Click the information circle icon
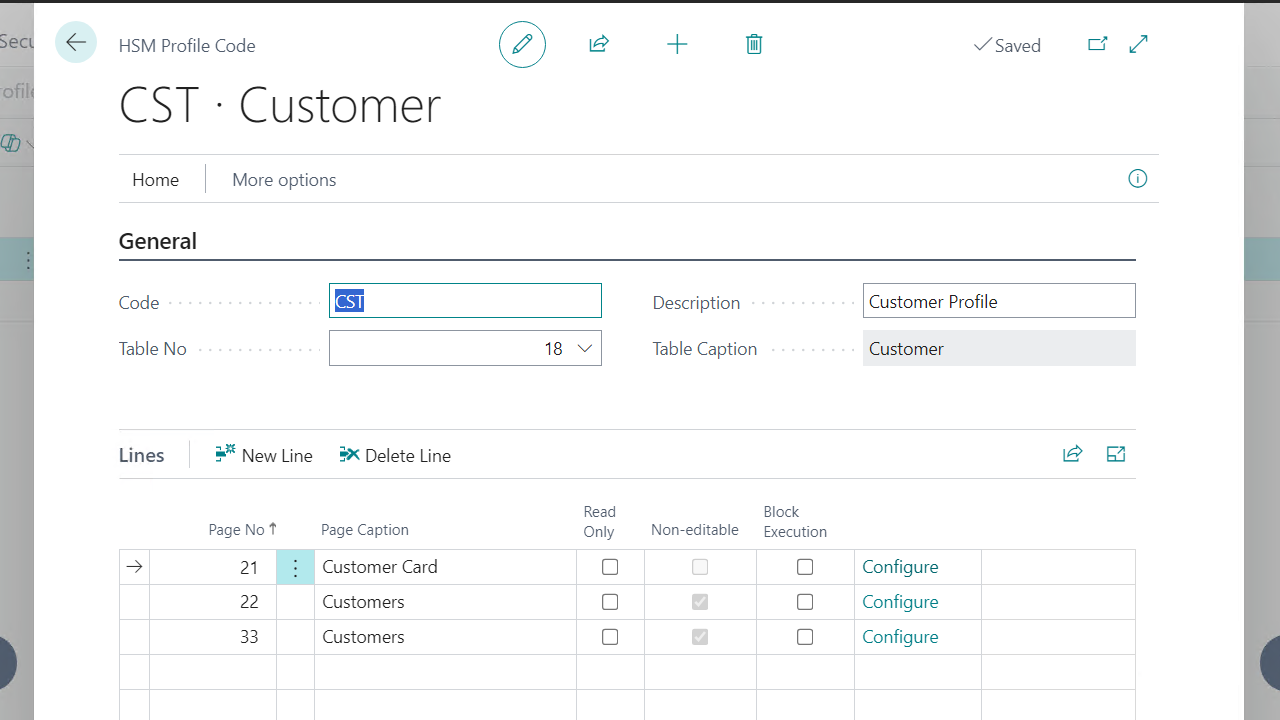The height and width of the screenshot is (720, 1280). point(1137,179)
